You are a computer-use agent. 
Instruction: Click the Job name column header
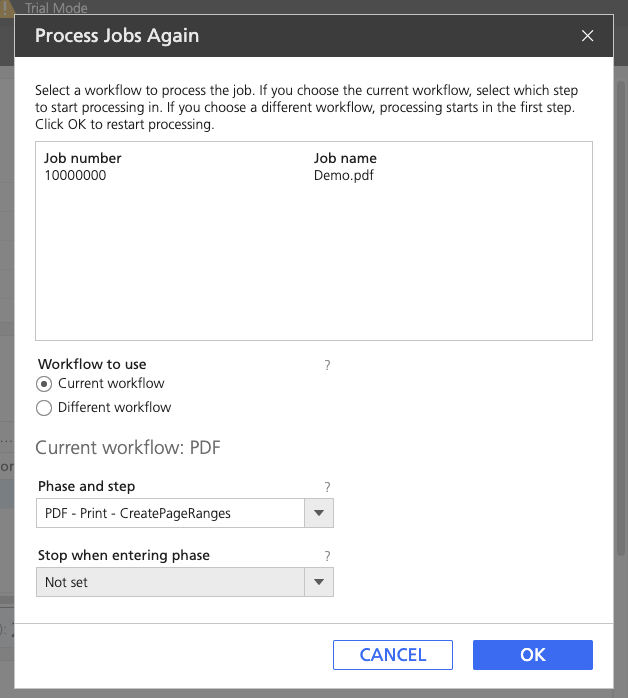tap(345, 158)
